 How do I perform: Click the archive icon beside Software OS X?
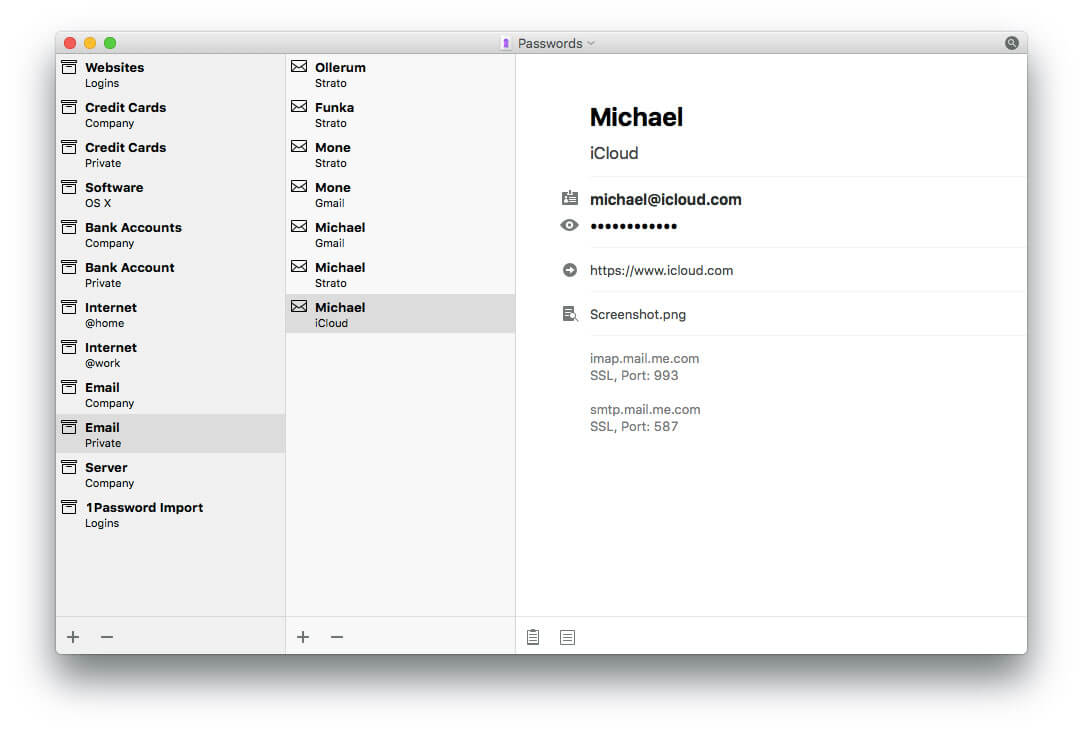click(x=69, y=187)
